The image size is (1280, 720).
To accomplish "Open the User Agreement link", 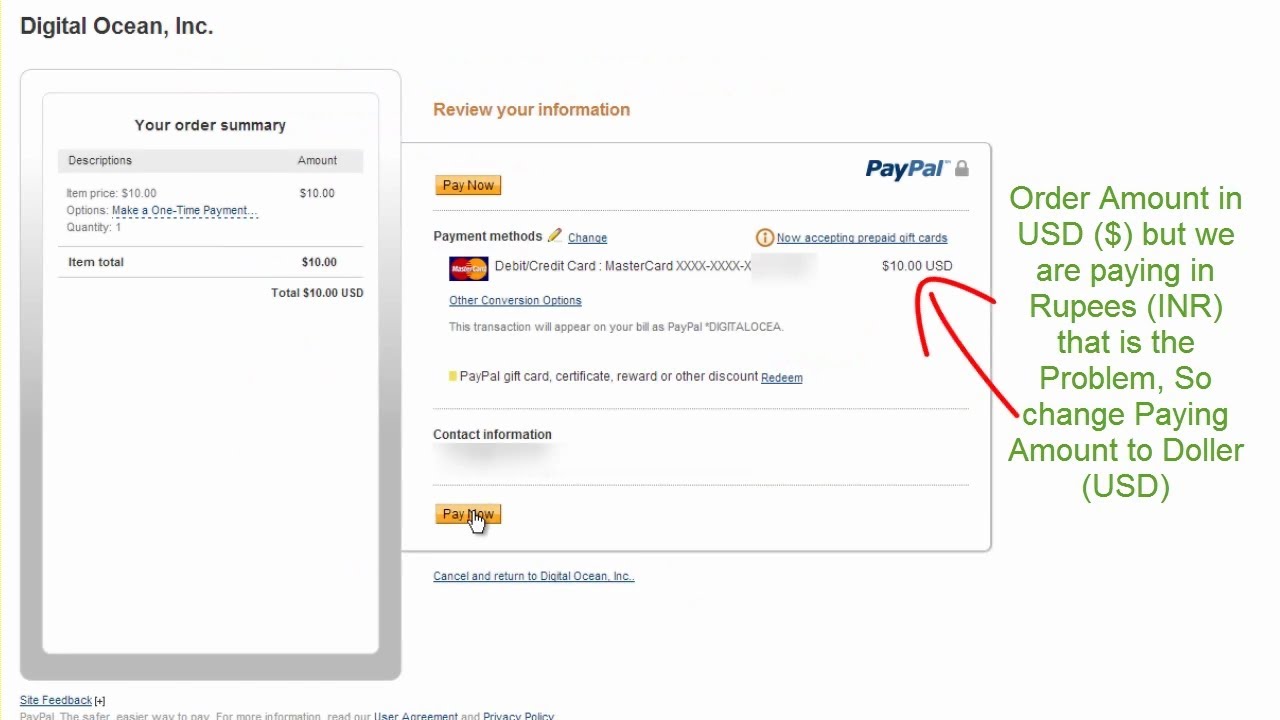I will click(x=416, y=716).
